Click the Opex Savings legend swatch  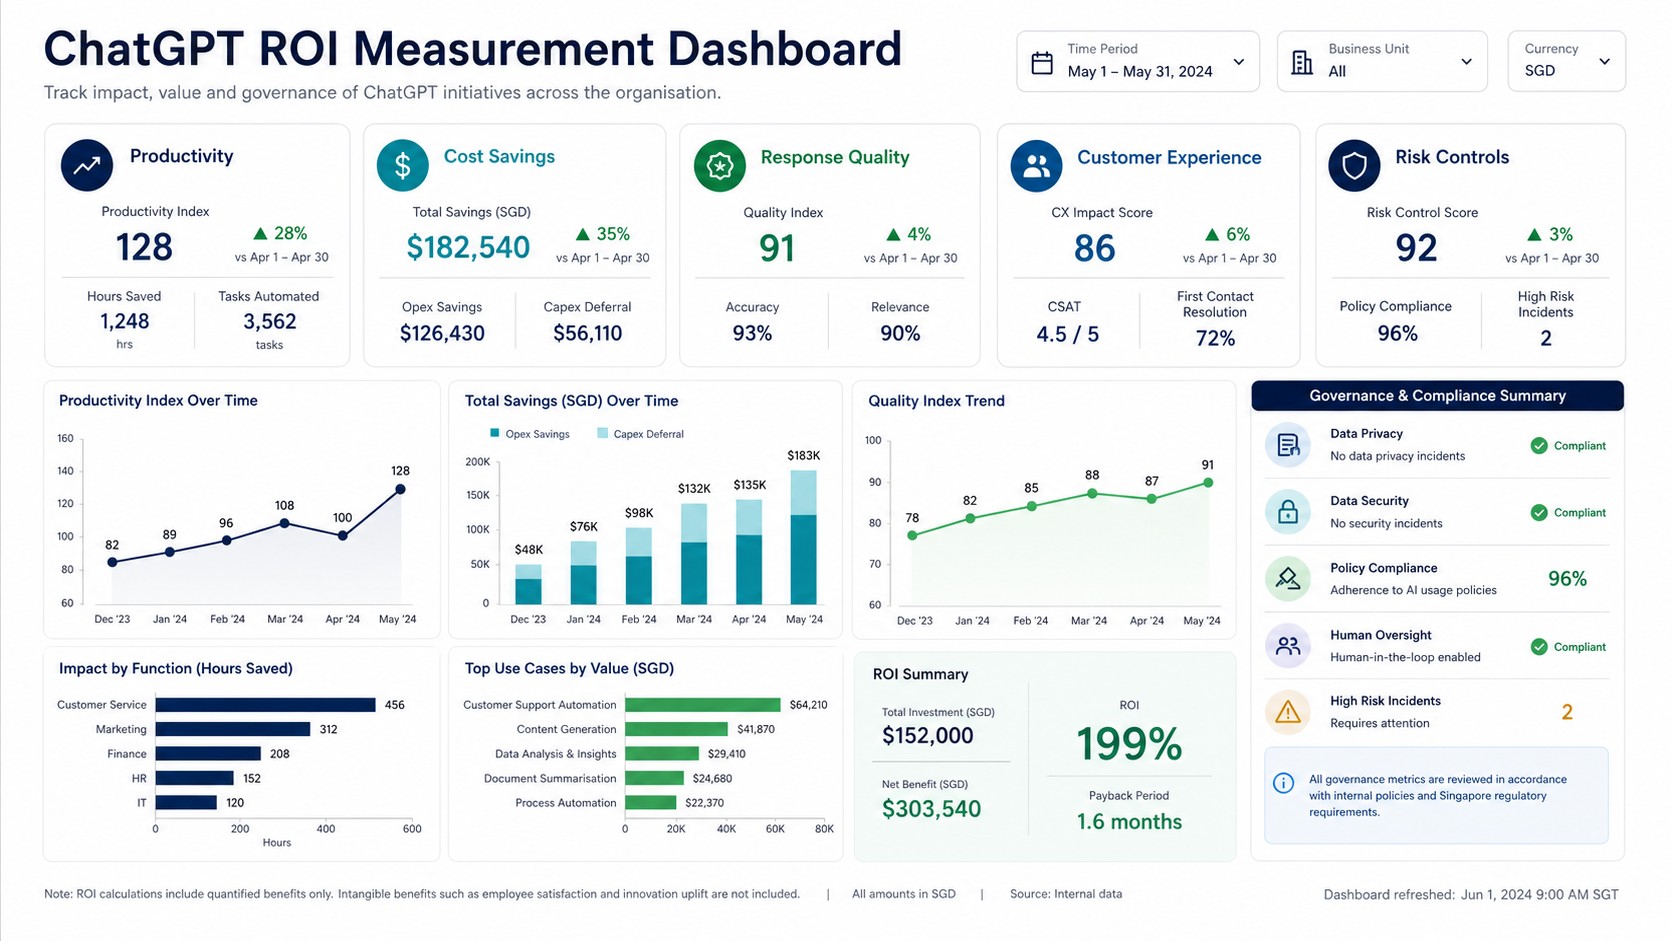(x=495, y=433)
